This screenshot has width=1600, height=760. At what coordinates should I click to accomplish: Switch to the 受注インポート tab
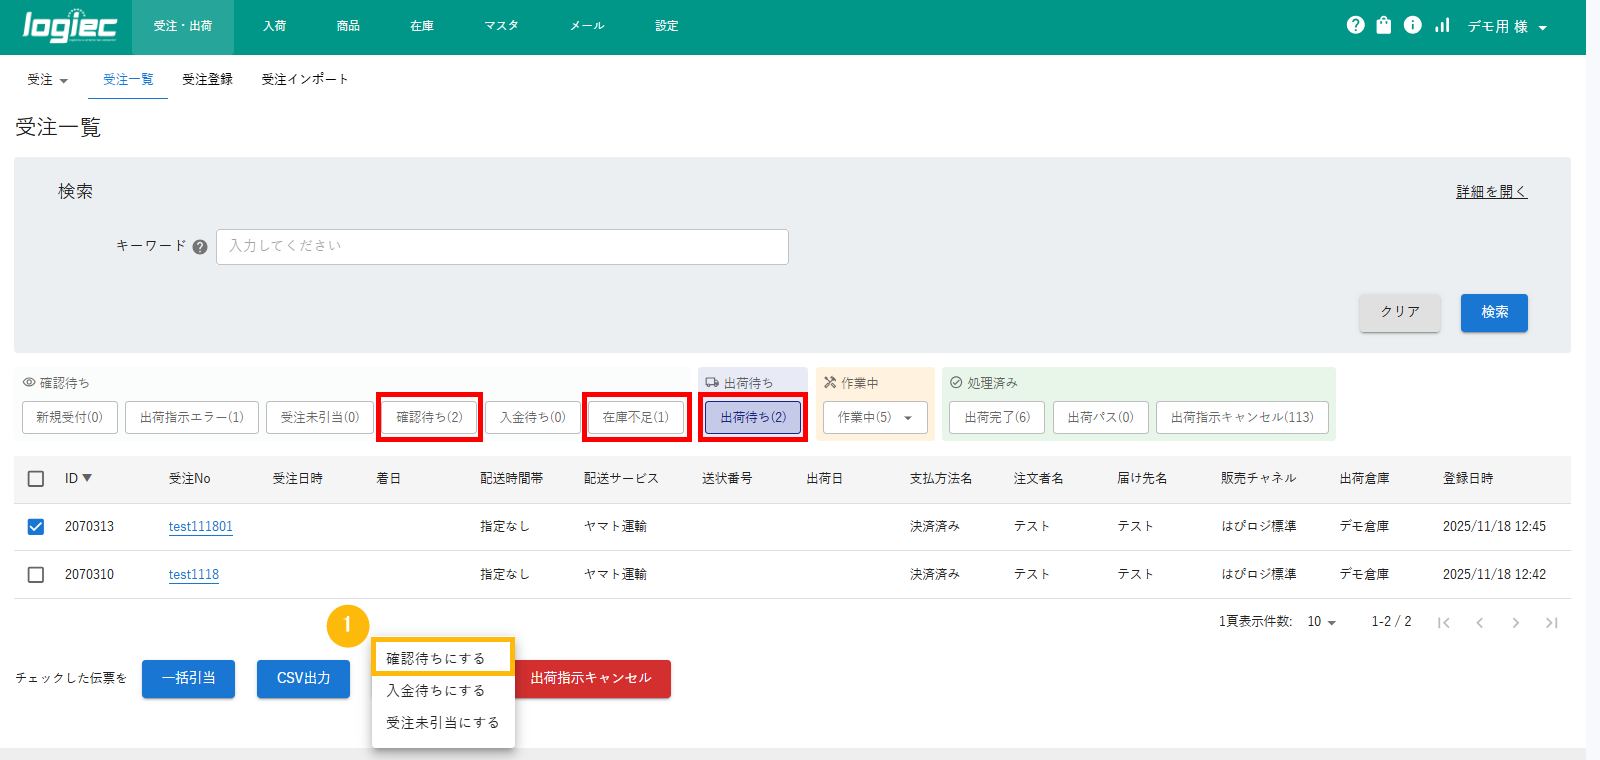pyautogui.click(x=304, y=79)
